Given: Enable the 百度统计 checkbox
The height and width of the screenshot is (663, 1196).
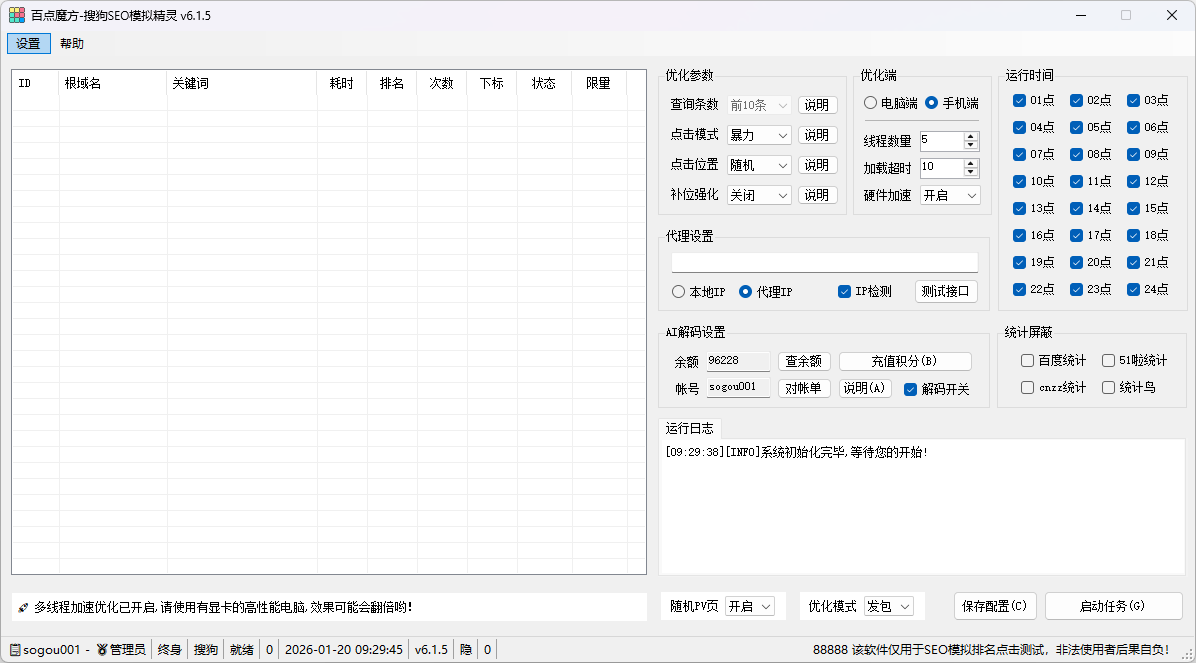Looking at the screenshot, I should tap(1027, 360).
